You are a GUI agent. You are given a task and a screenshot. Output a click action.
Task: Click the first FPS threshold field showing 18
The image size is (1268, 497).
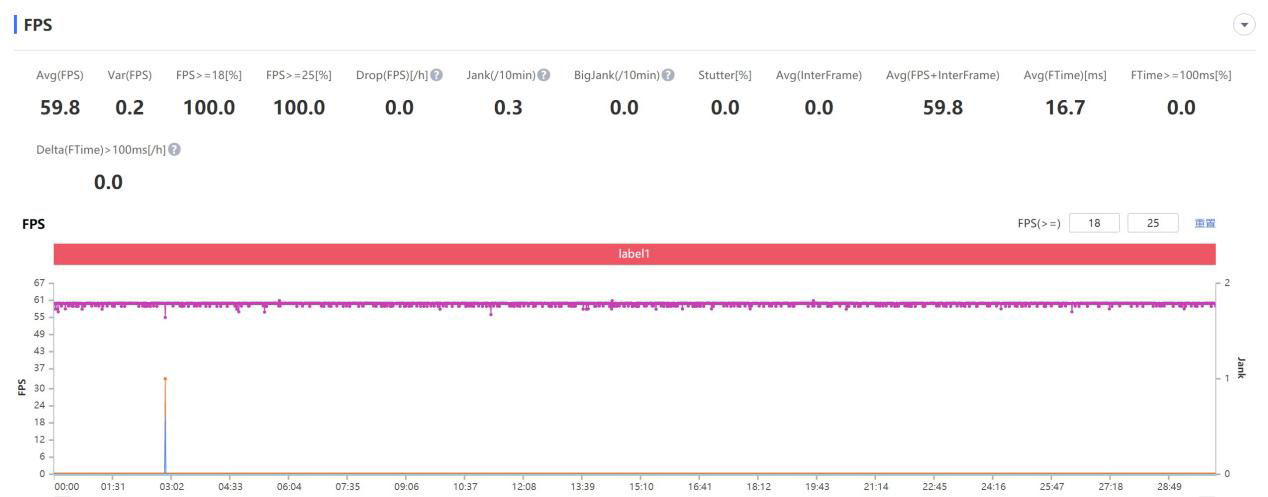coord(1094,223)
